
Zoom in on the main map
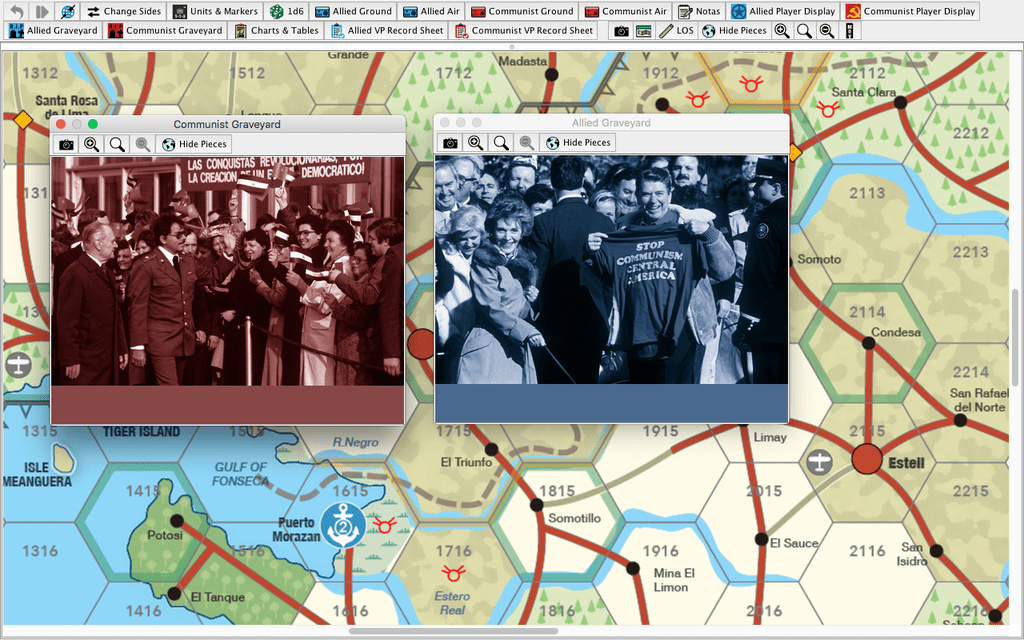782,31
